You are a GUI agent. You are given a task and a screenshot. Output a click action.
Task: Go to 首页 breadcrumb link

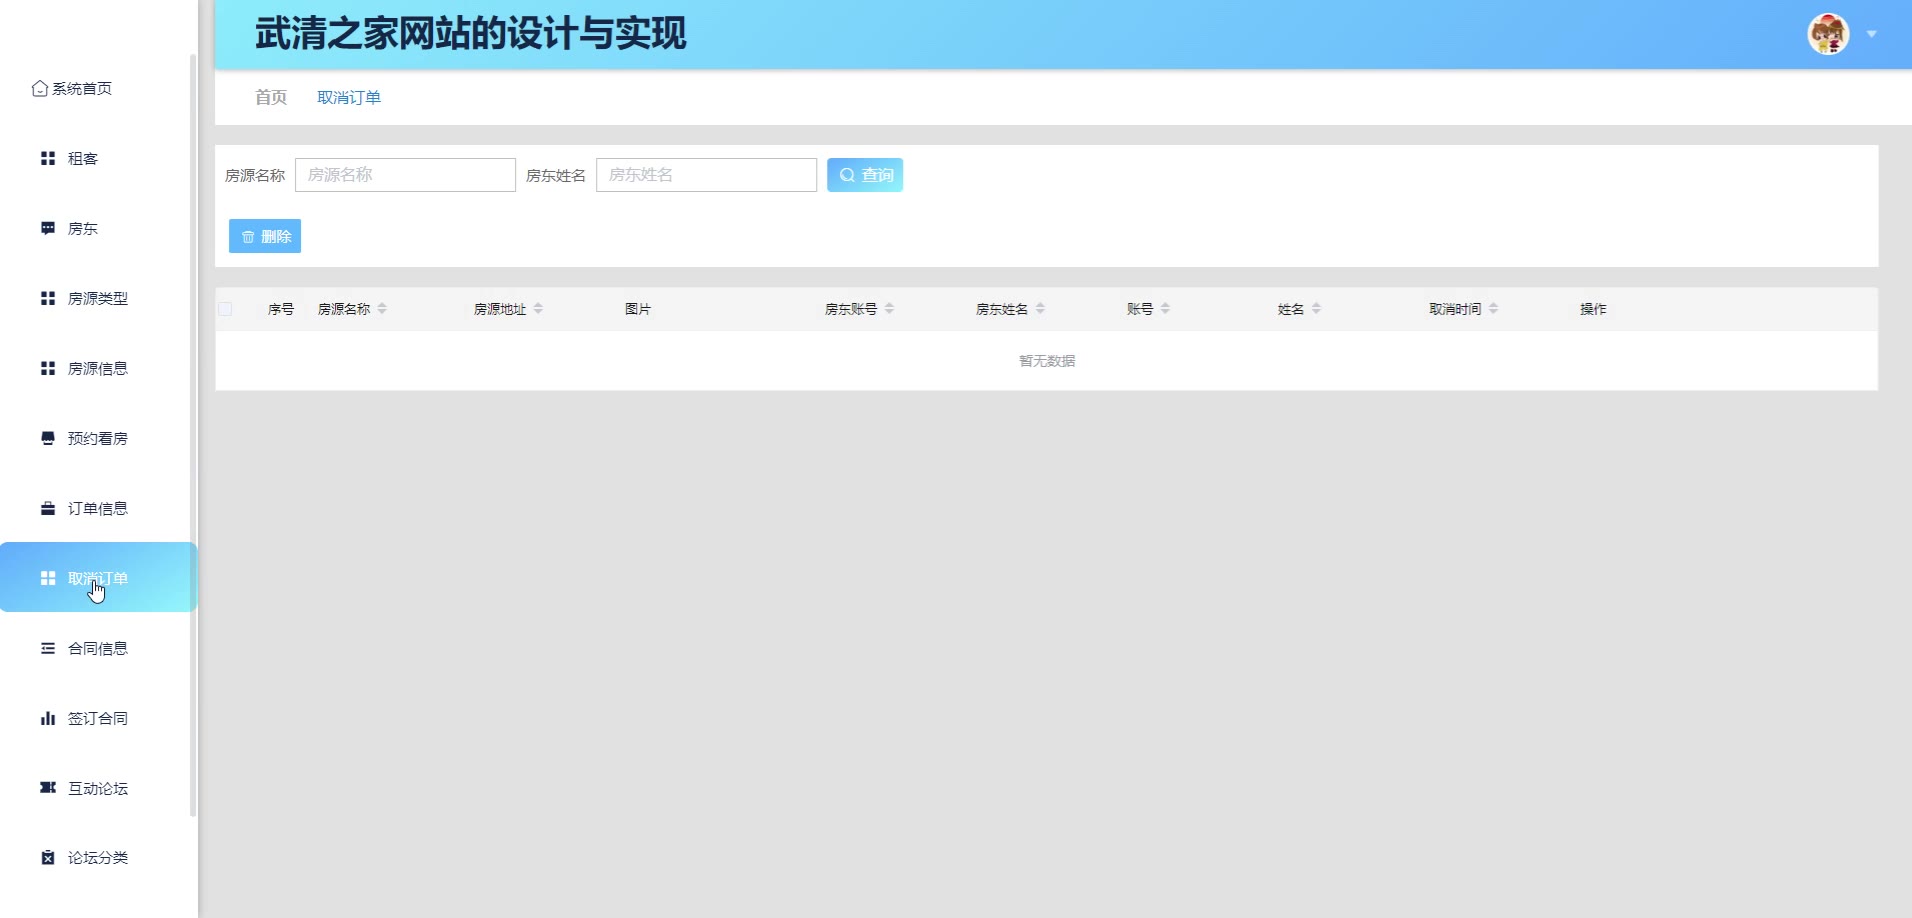click(x=270, y=97)
